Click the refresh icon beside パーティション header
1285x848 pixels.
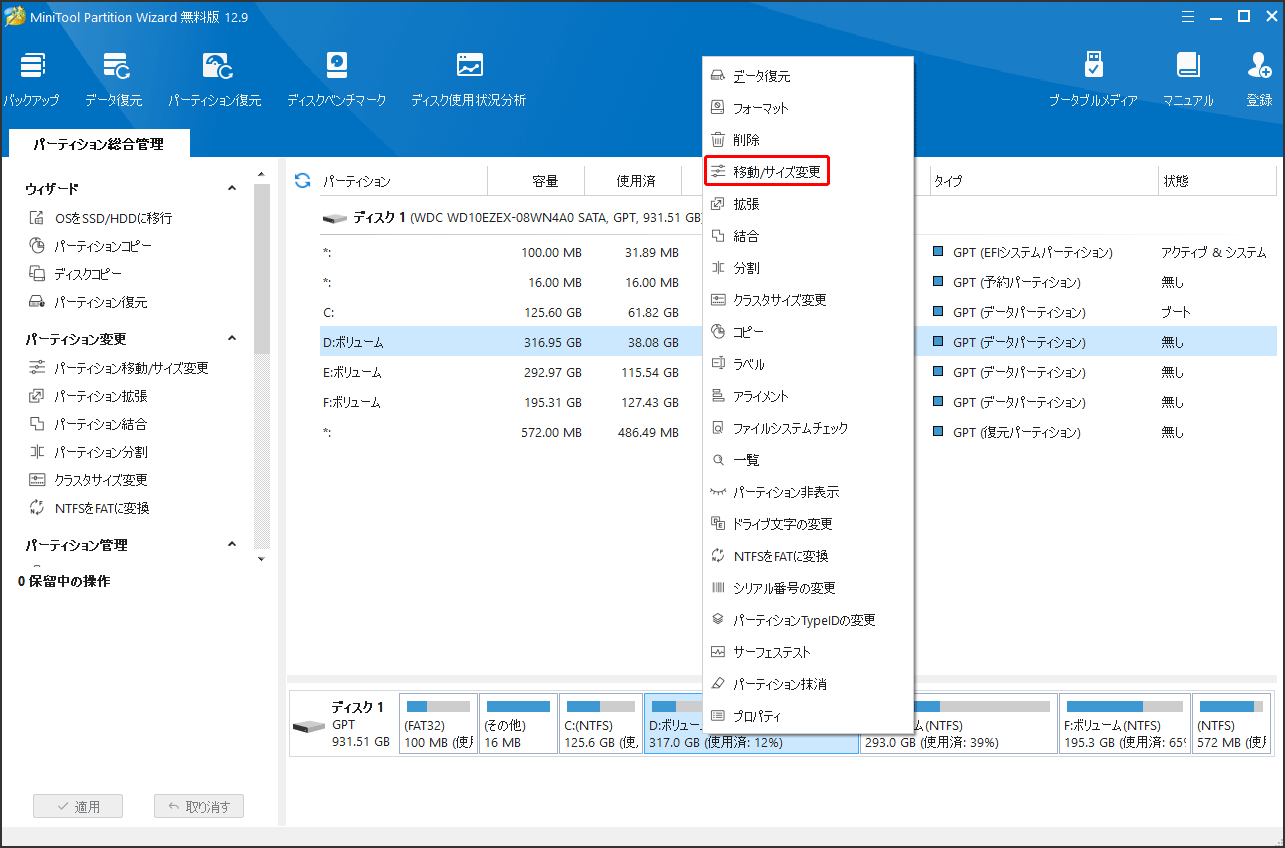coord(302,181)
